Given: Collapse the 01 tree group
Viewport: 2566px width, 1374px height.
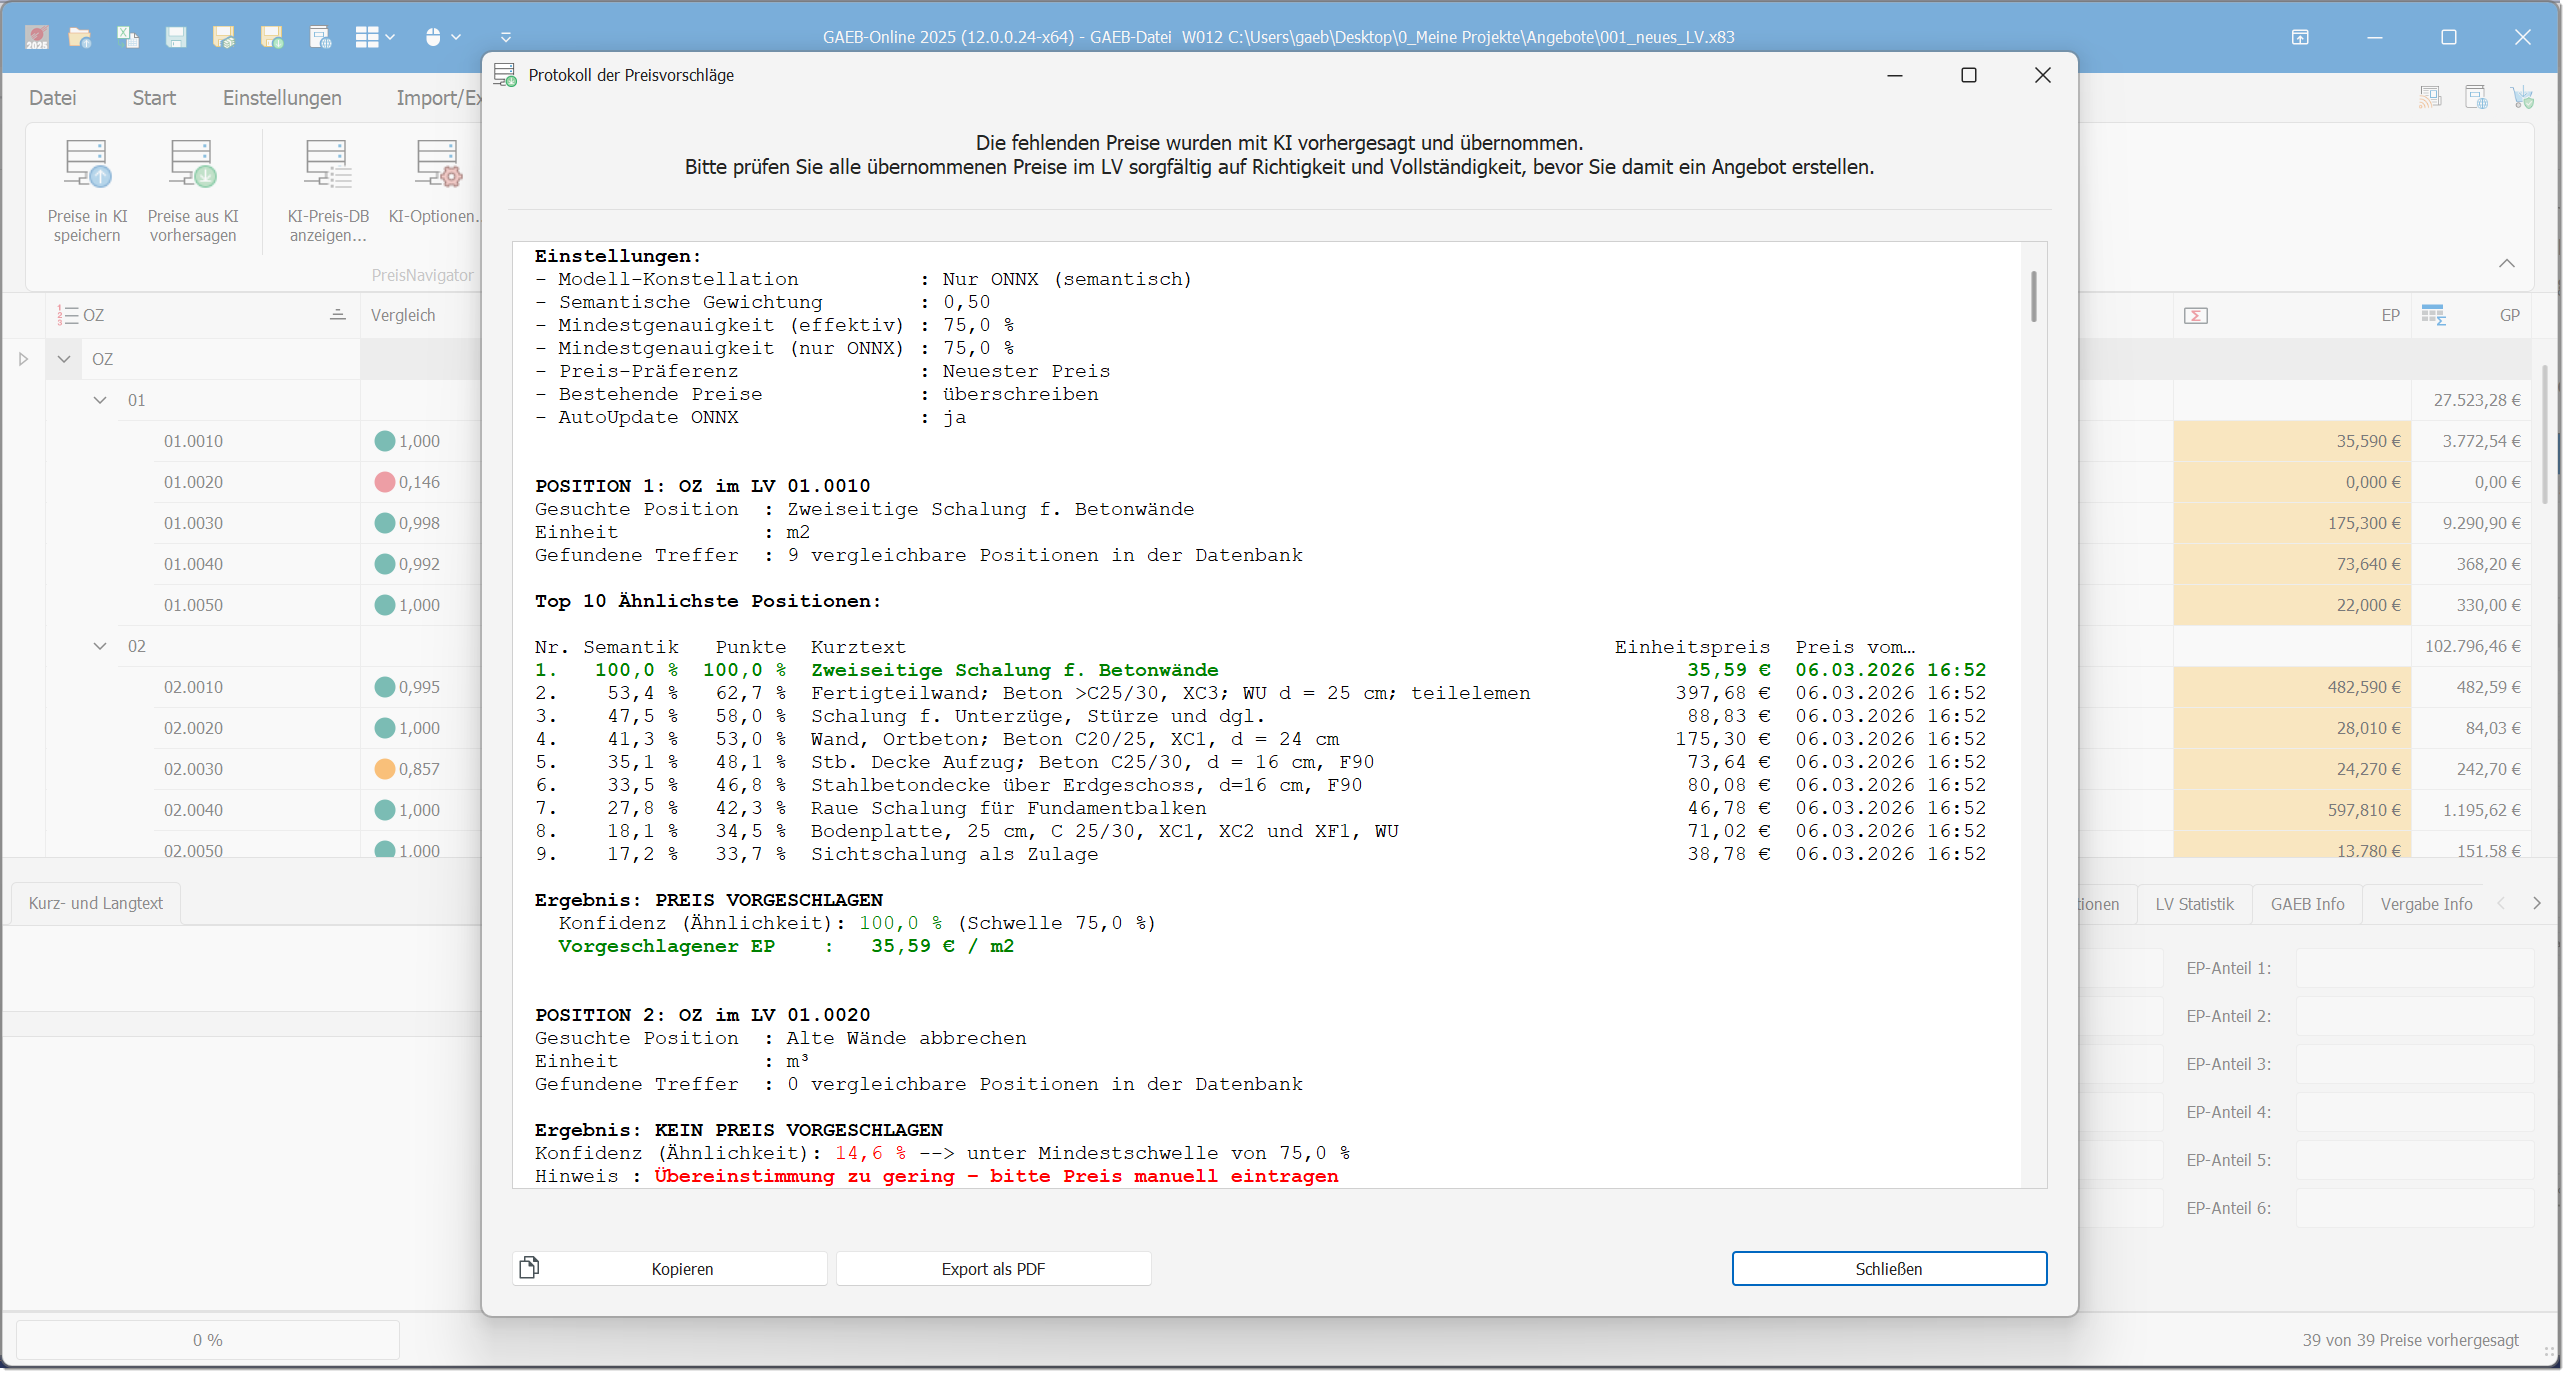Looking at the screenshot, I should (100, 400).
